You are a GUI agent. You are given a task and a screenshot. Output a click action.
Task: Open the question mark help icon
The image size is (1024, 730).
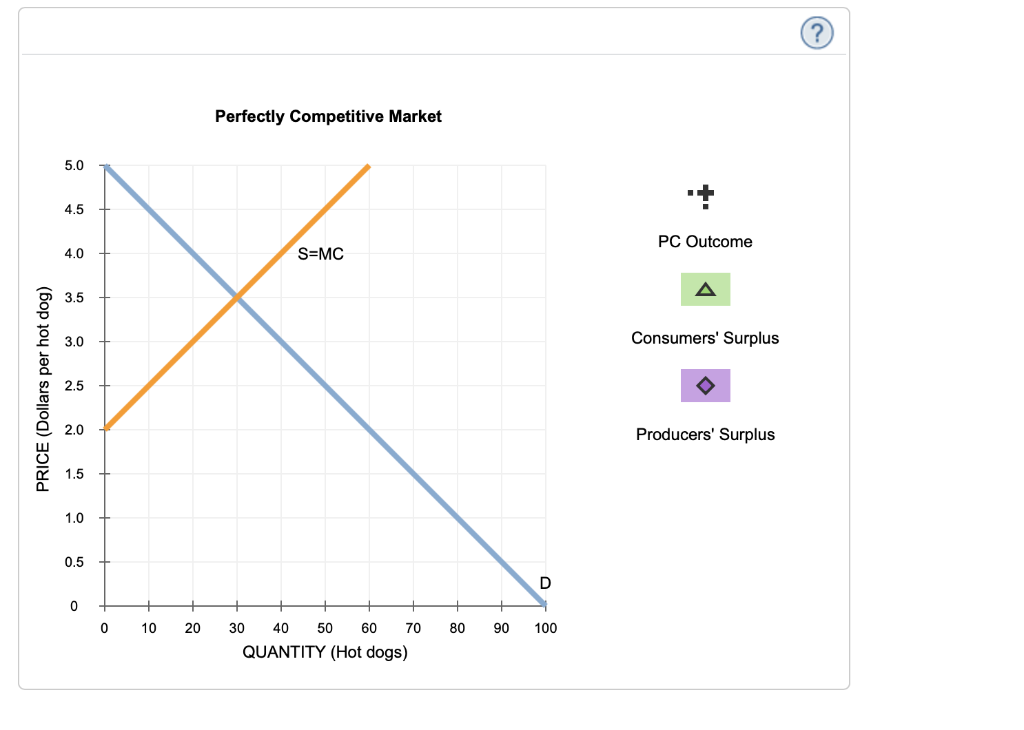(x=815, y=32)
